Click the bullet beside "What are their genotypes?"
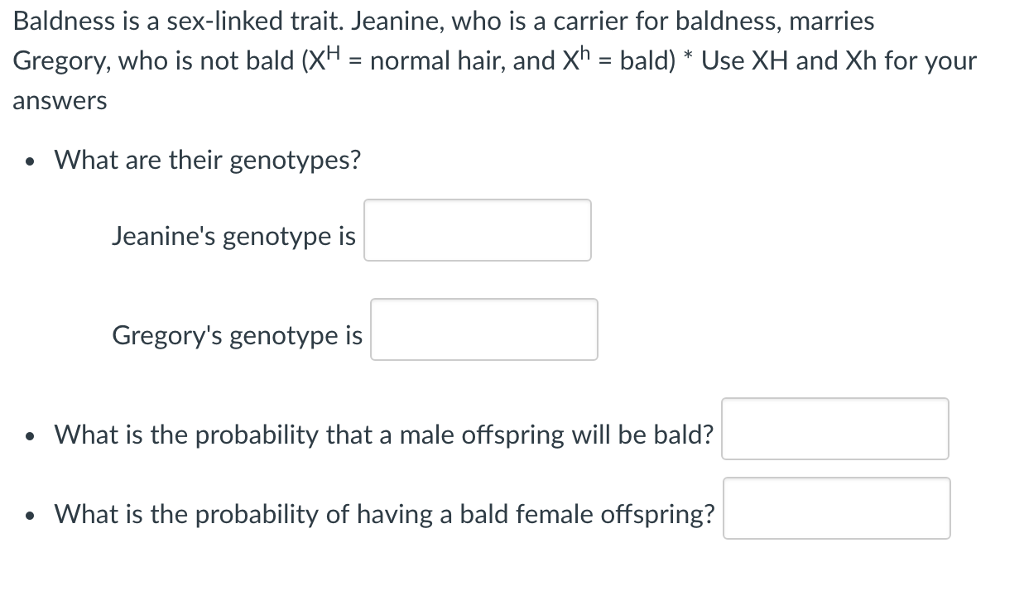Image resolution: width=1024 pixels, height=615 pixels. tap(29, 161)
